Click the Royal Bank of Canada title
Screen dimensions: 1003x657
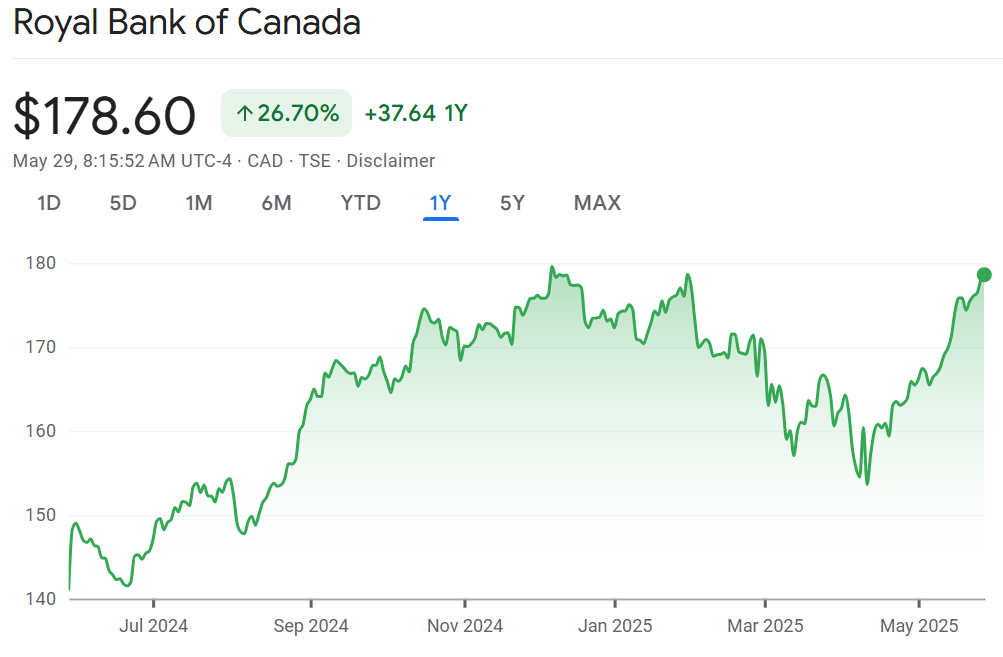[187, 23]
